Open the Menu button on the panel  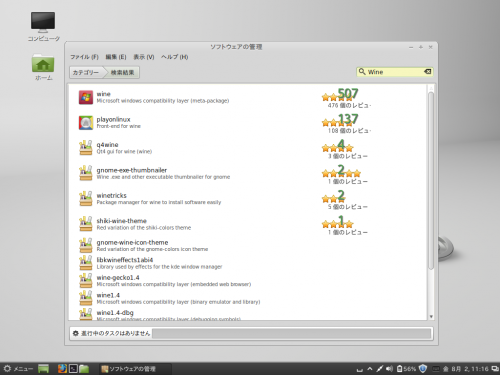pos(18,369)
